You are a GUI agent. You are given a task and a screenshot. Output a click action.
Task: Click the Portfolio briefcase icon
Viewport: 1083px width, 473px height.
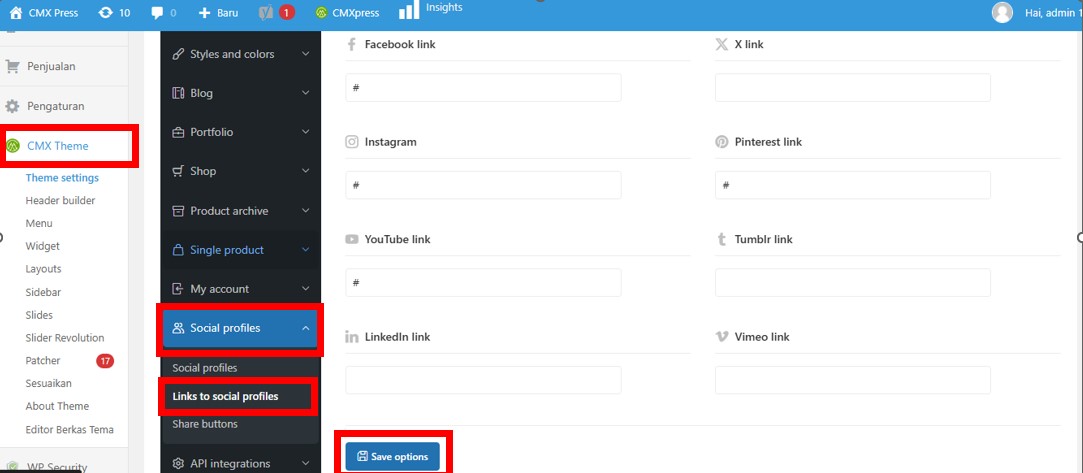pyautogui.click(x=178, y=132)
